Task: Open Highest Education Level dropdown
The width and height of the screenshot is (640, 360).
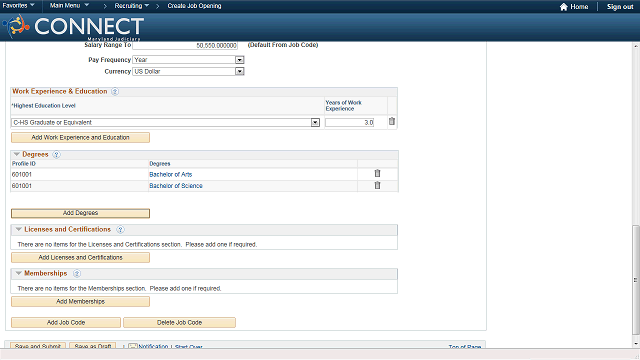Action: coord(315,122)
